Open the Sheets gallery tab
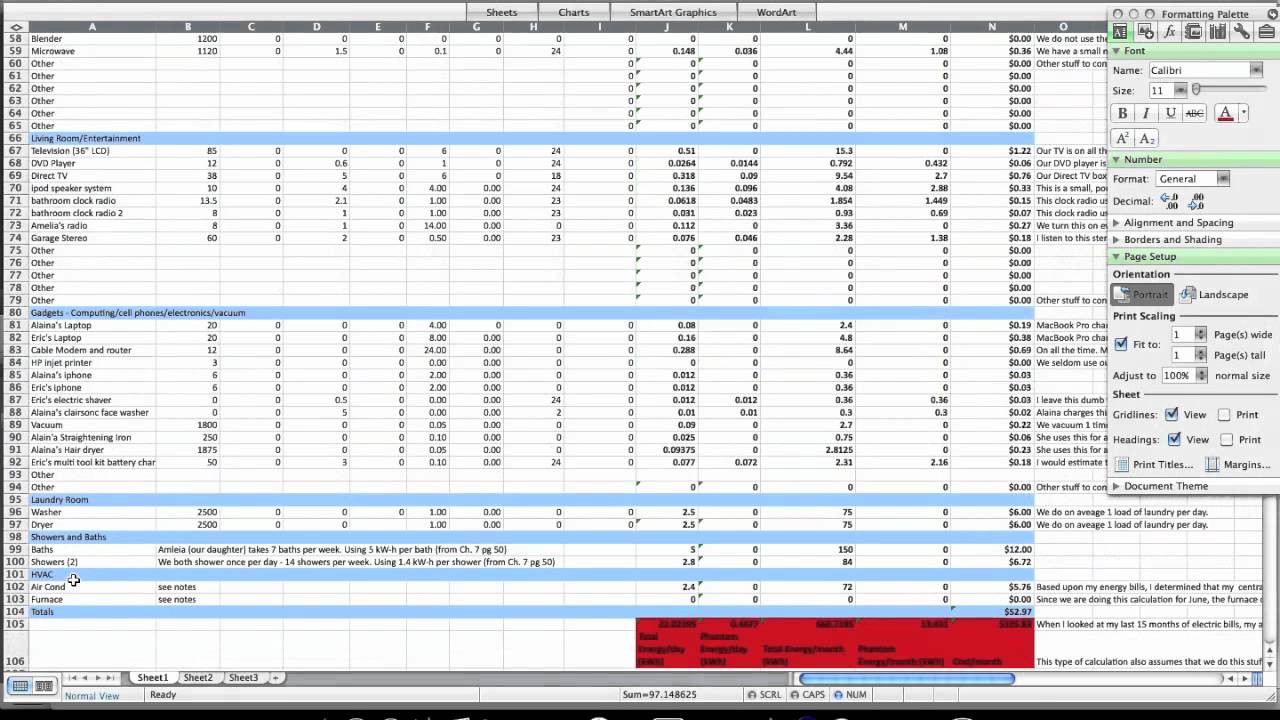Screen dimensions: 1280x720 (501, 12)
